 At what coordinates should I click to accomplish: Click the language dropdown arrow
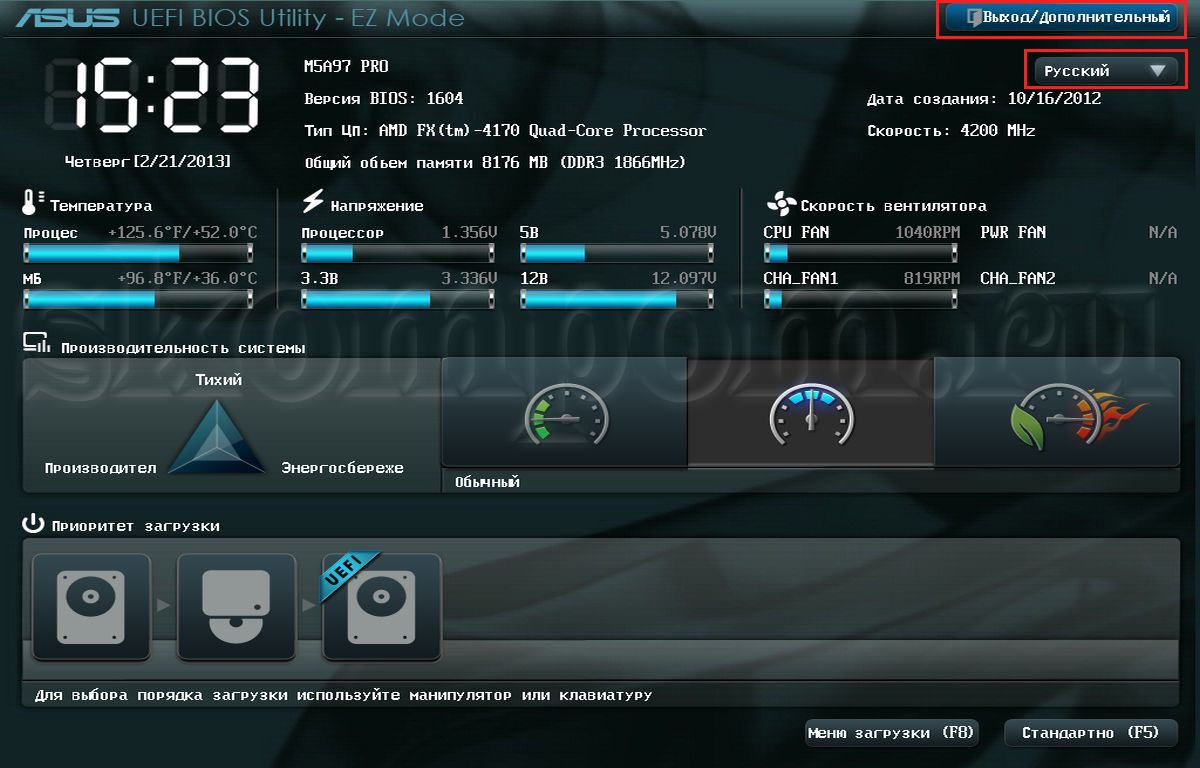[1158, 71]
